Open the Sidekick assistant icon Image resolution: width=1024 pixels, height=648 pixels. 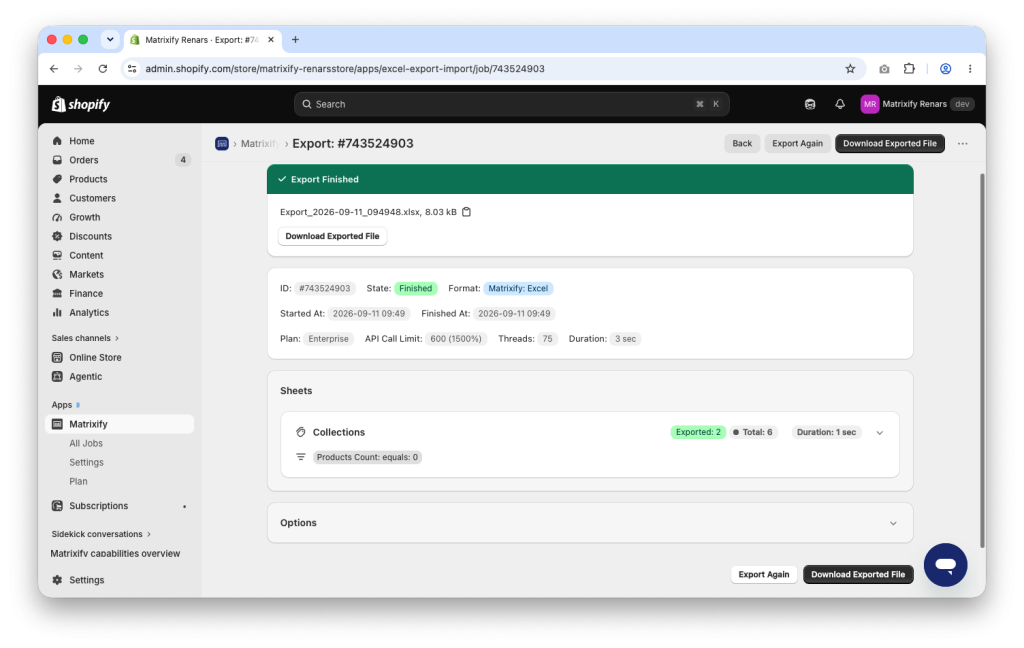click(810, 105)
